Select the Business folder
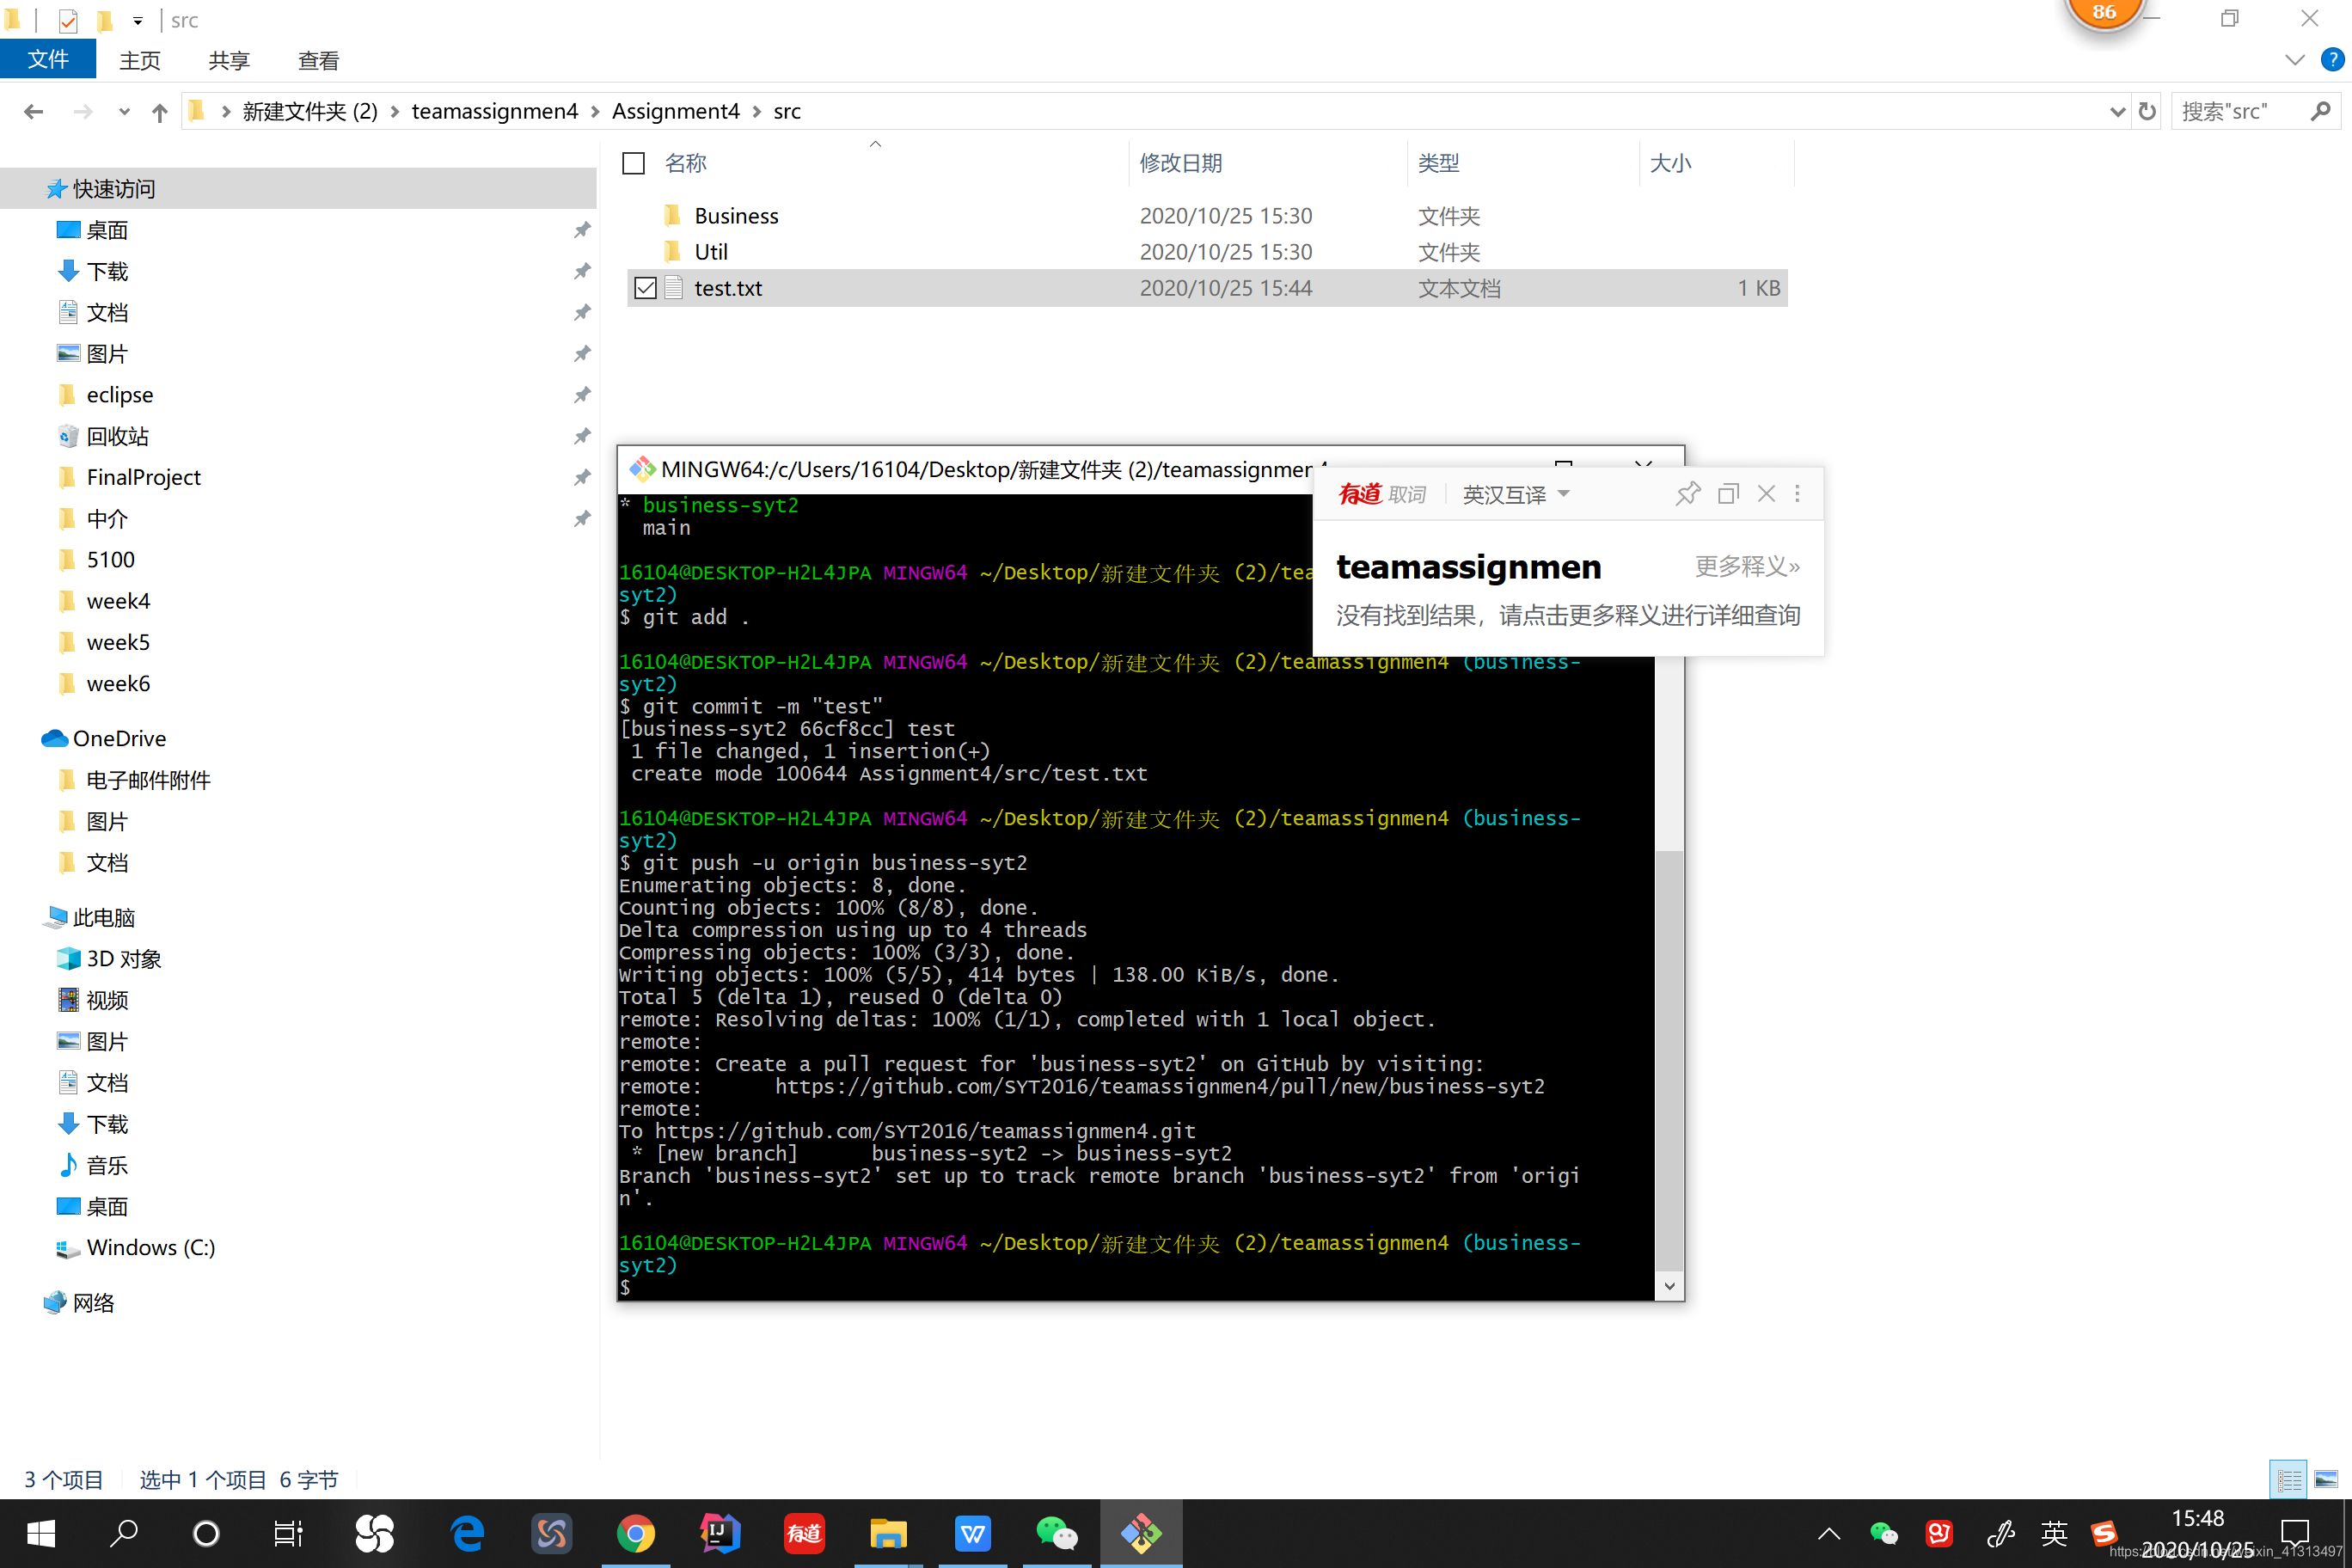Image resolution: width=2352 pixels, height=1568 pixels. pyautogui.click(x=736, y=216)
